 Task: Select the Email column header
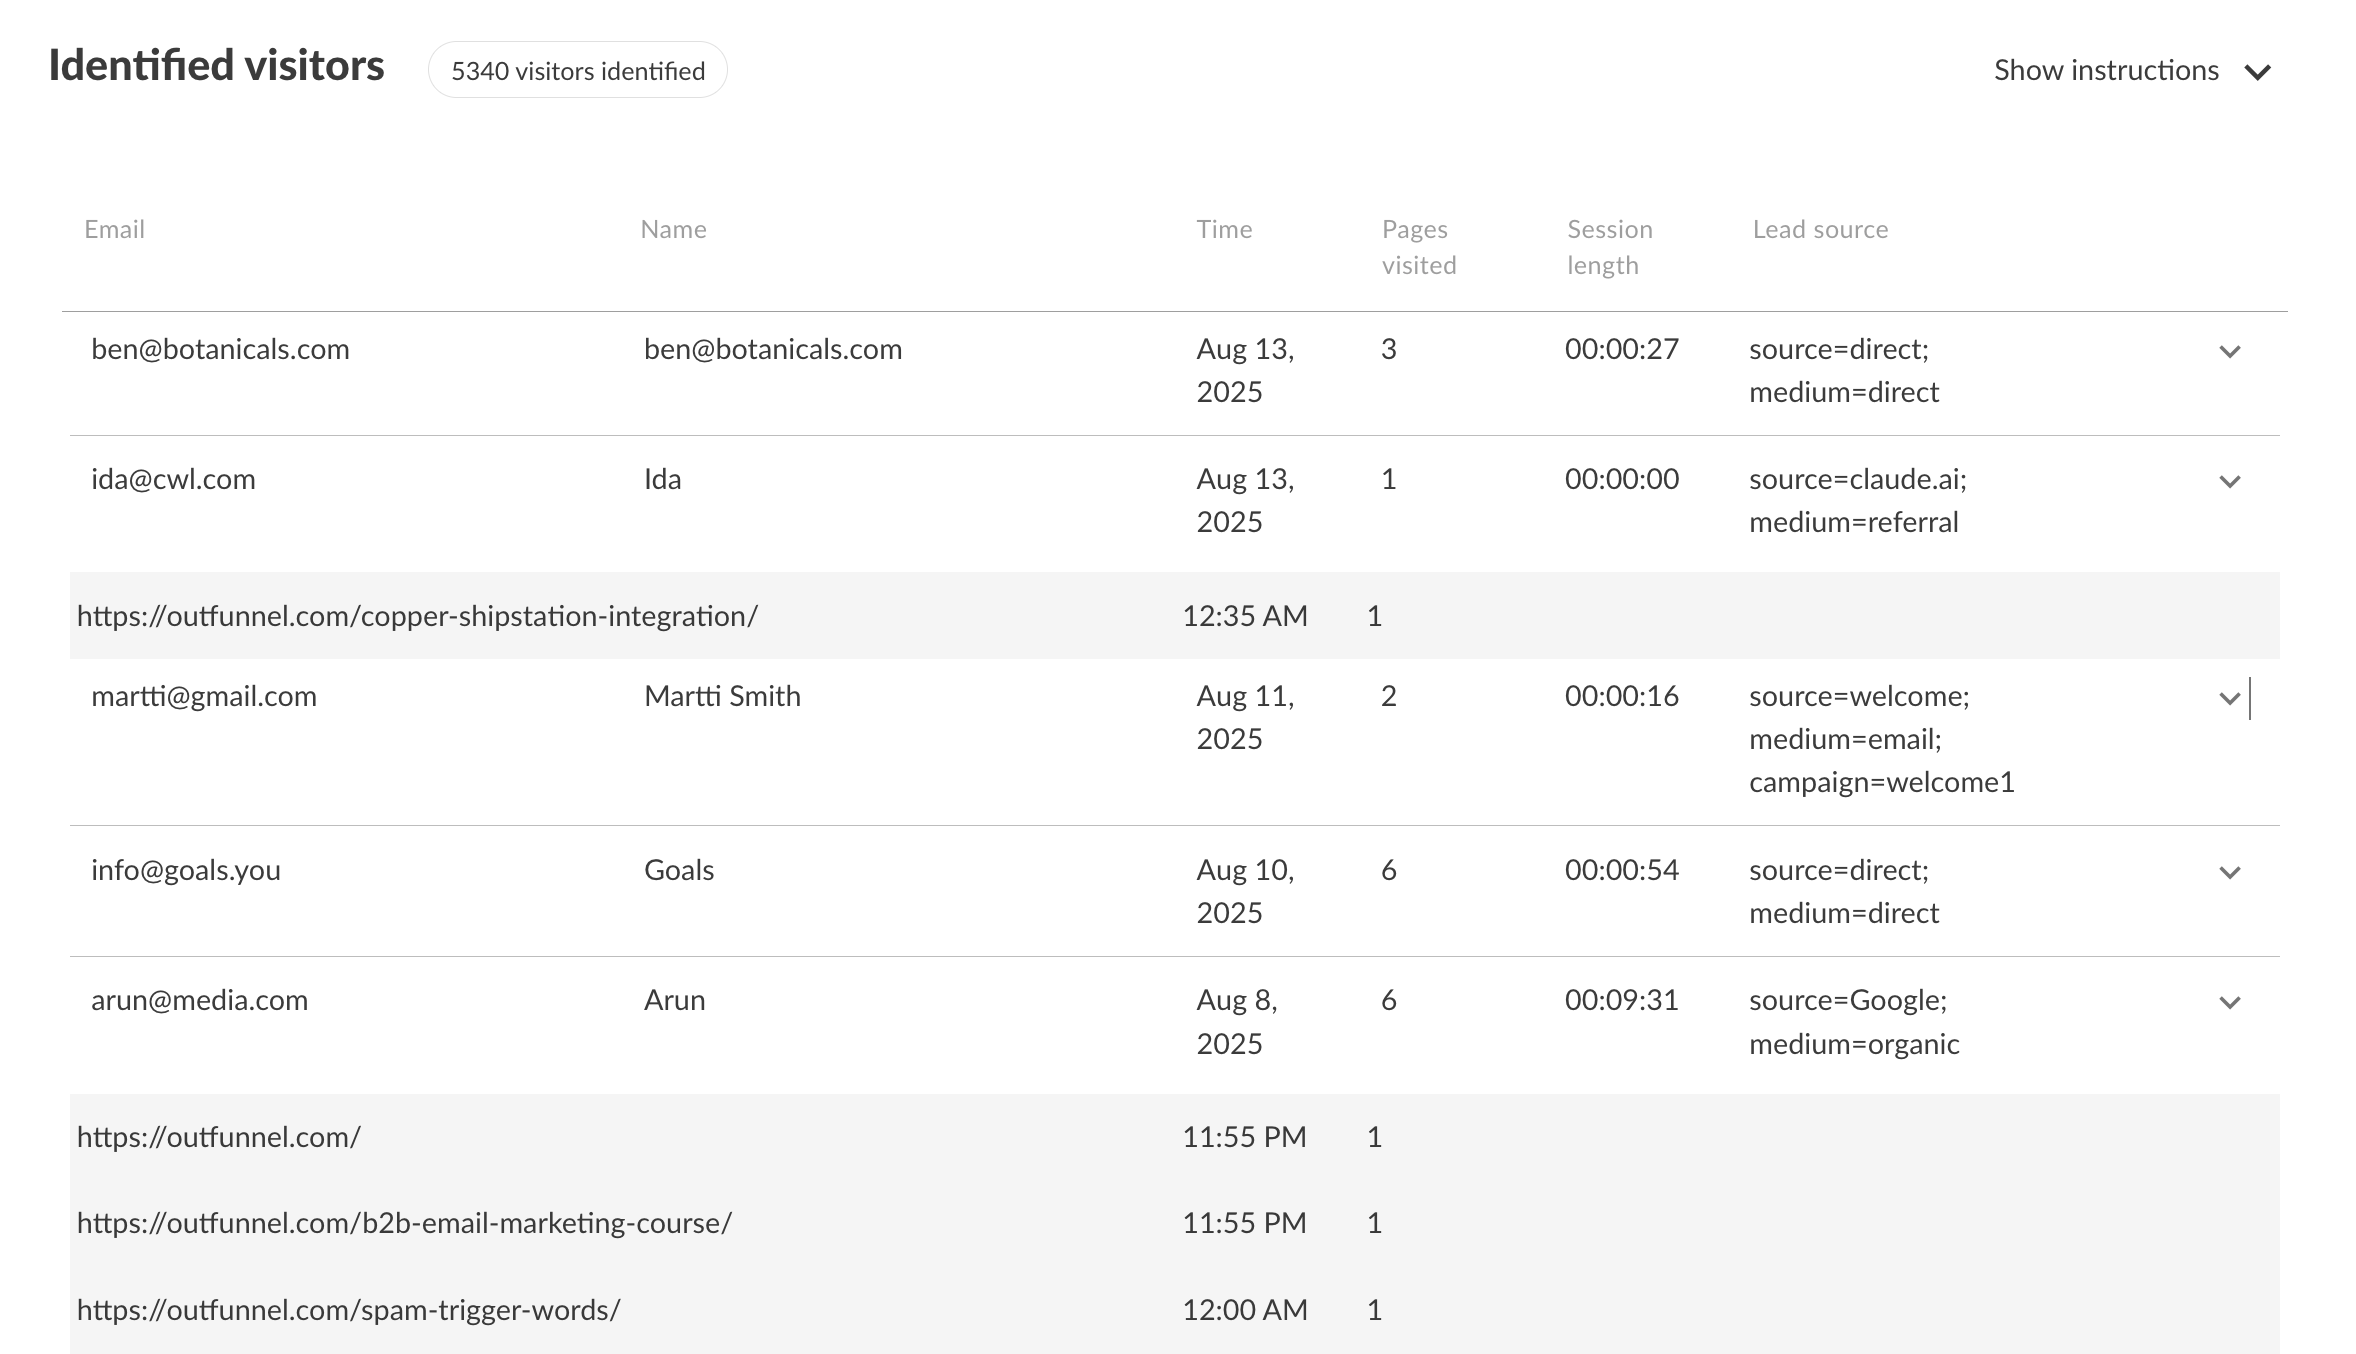[x=114, y=229]
